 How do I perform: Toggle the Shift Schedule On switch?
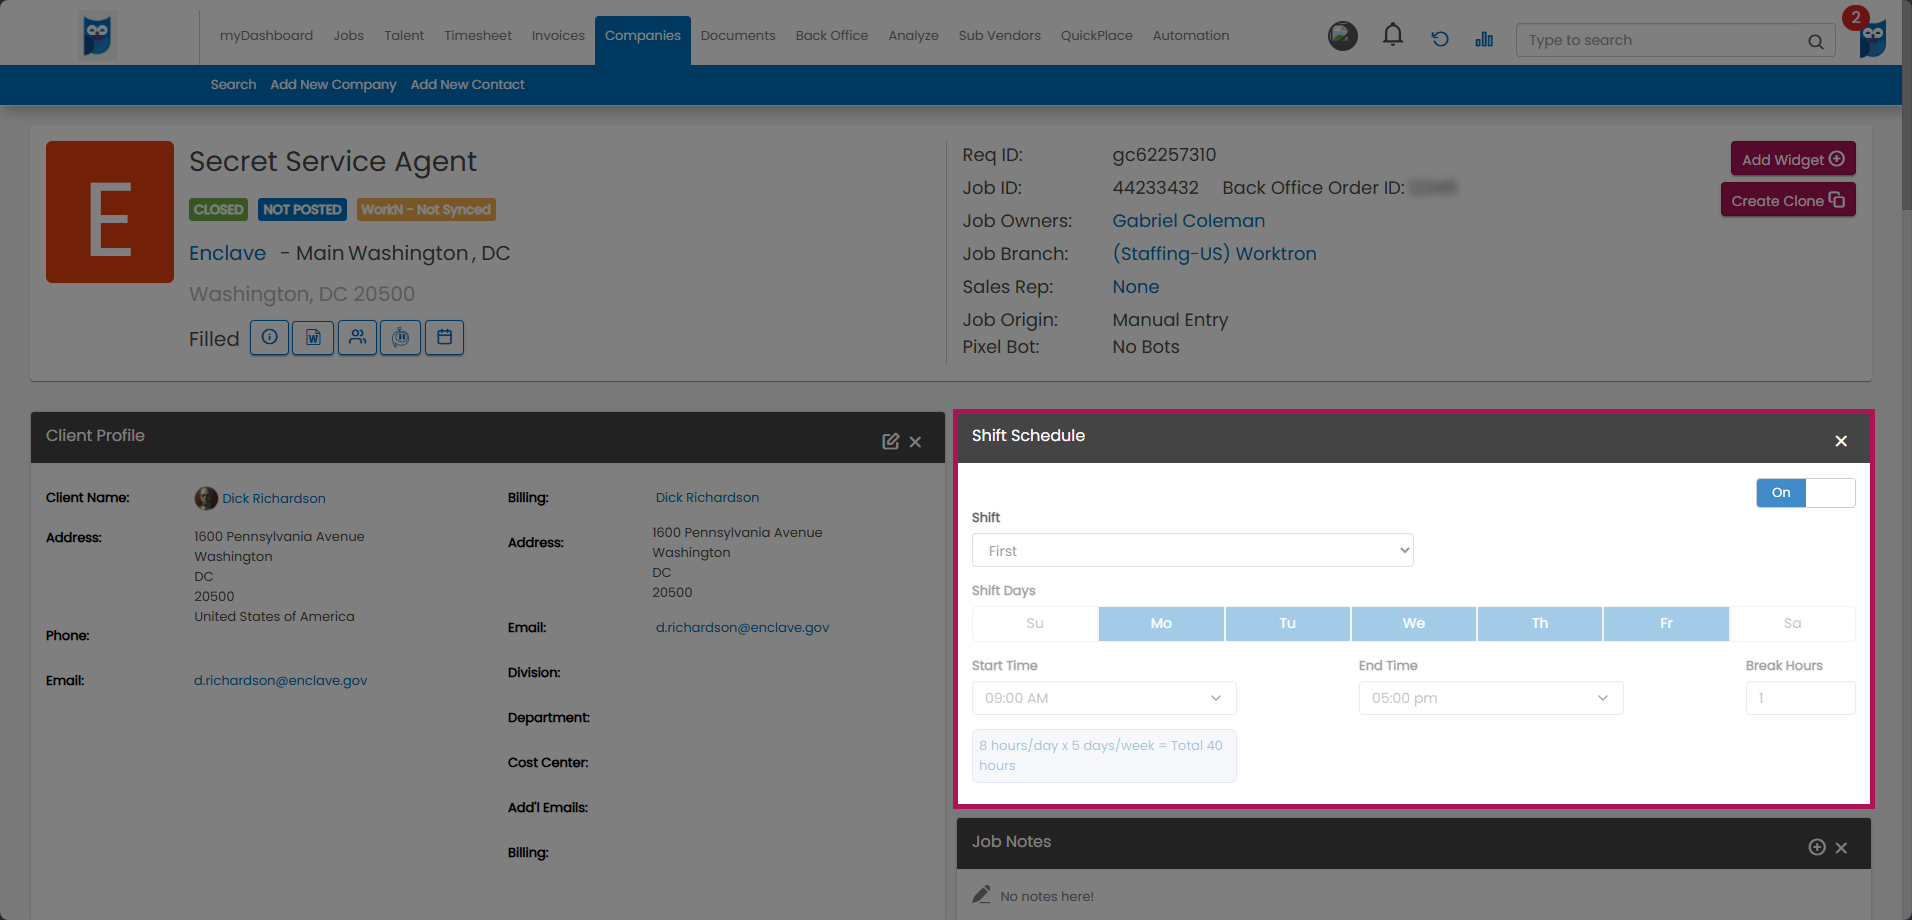(1805, 493)
